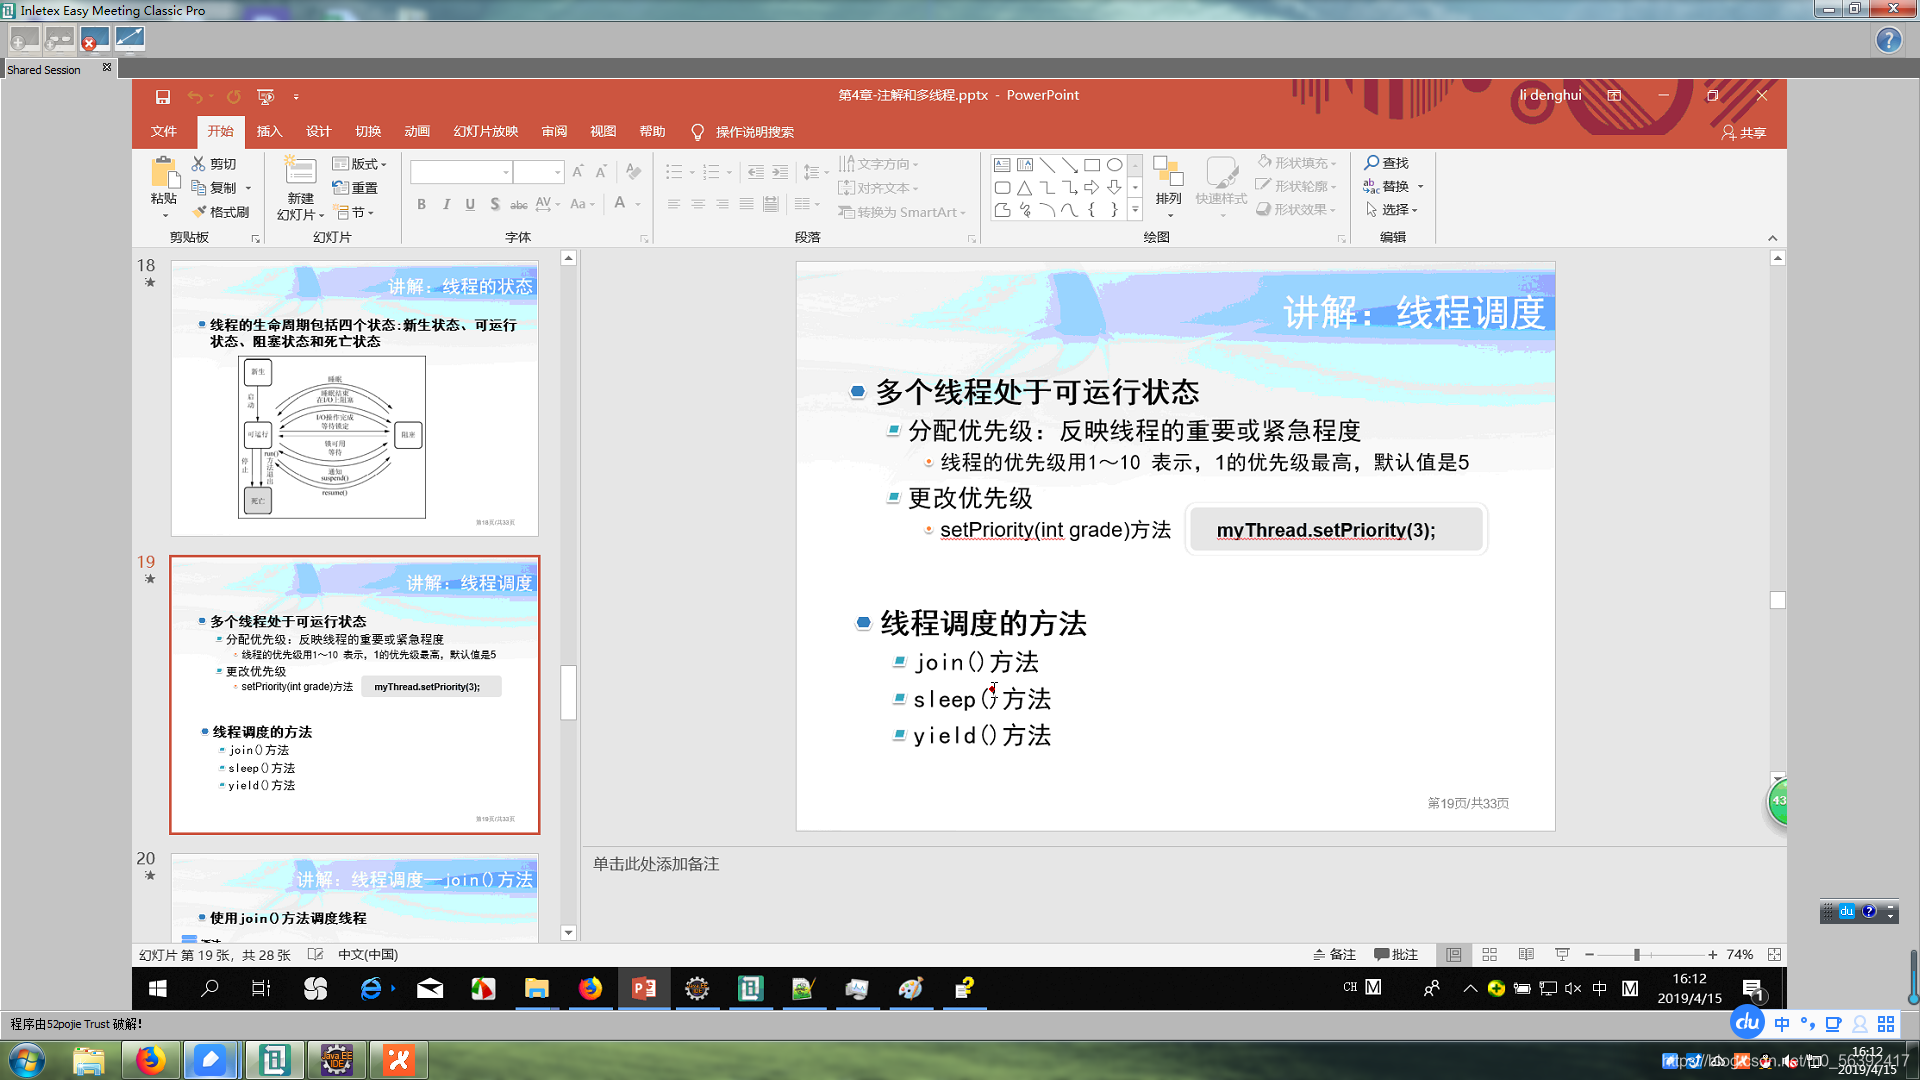Viewport: 1920px width, 1080px height.
Task: Click the Arrange shapes icon
Action: [x=1168, y=172]
